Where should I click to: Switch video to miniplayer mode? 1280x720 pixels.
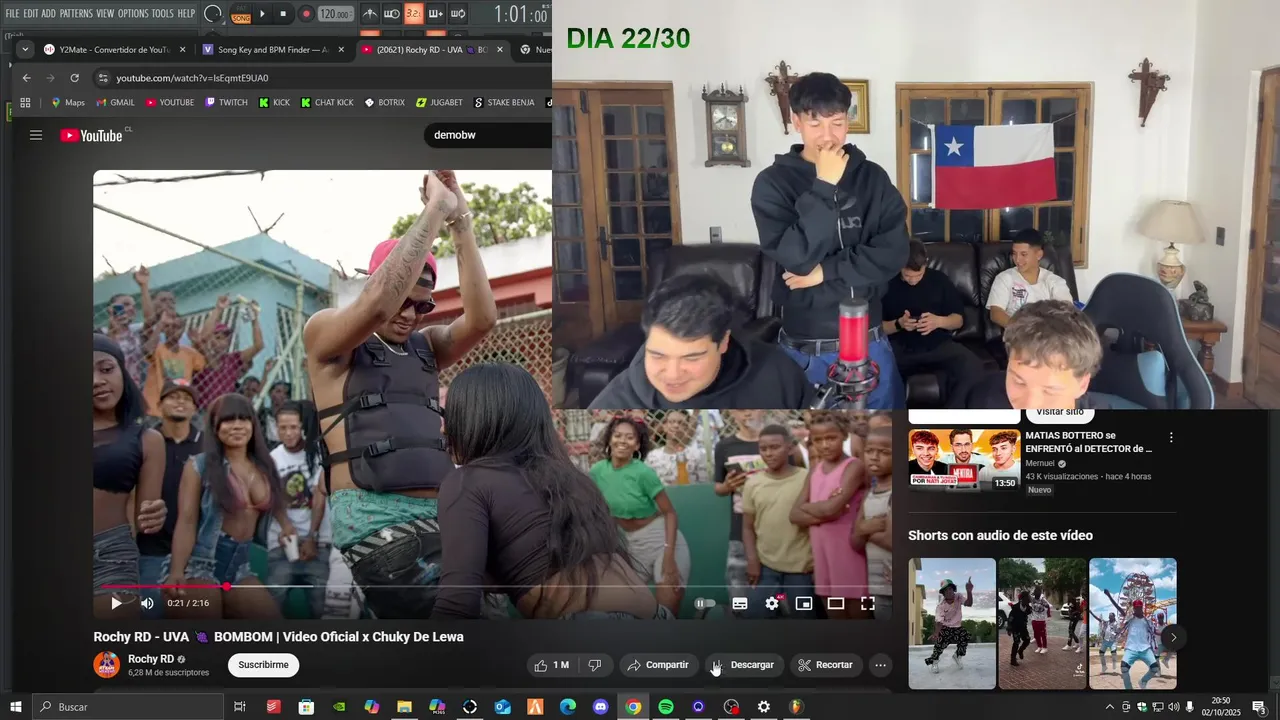(x=804, y=603)
